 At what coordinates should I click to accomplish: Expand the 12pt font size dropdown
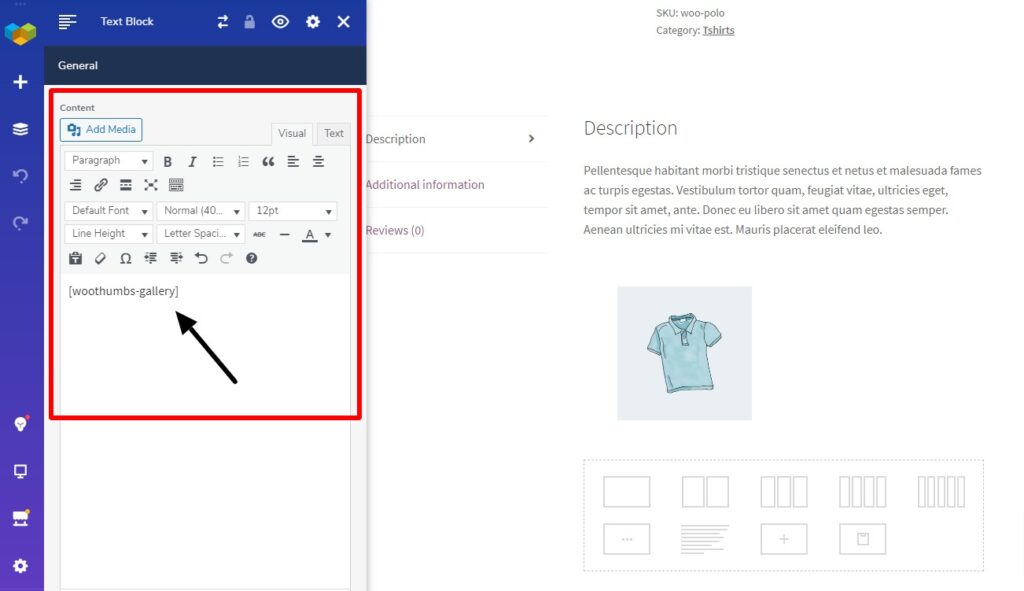(x=292, y=211)
